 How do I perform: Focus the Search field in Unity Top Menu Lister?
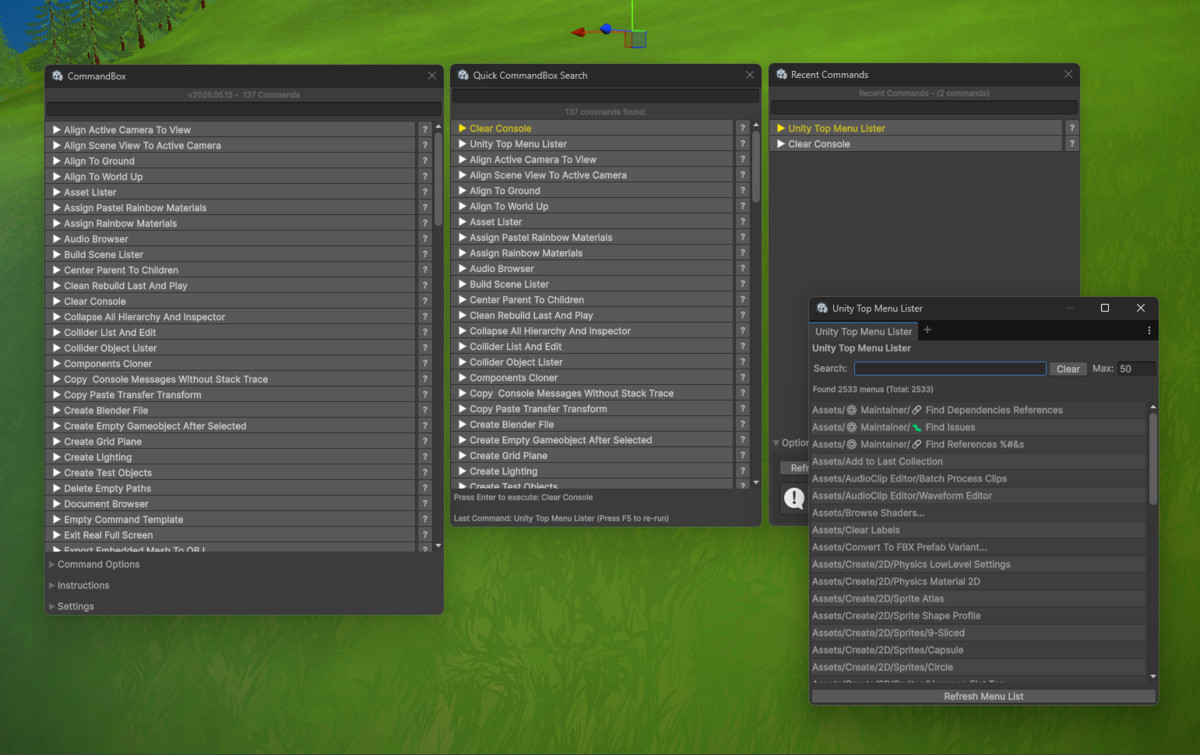tap(950, 369)
